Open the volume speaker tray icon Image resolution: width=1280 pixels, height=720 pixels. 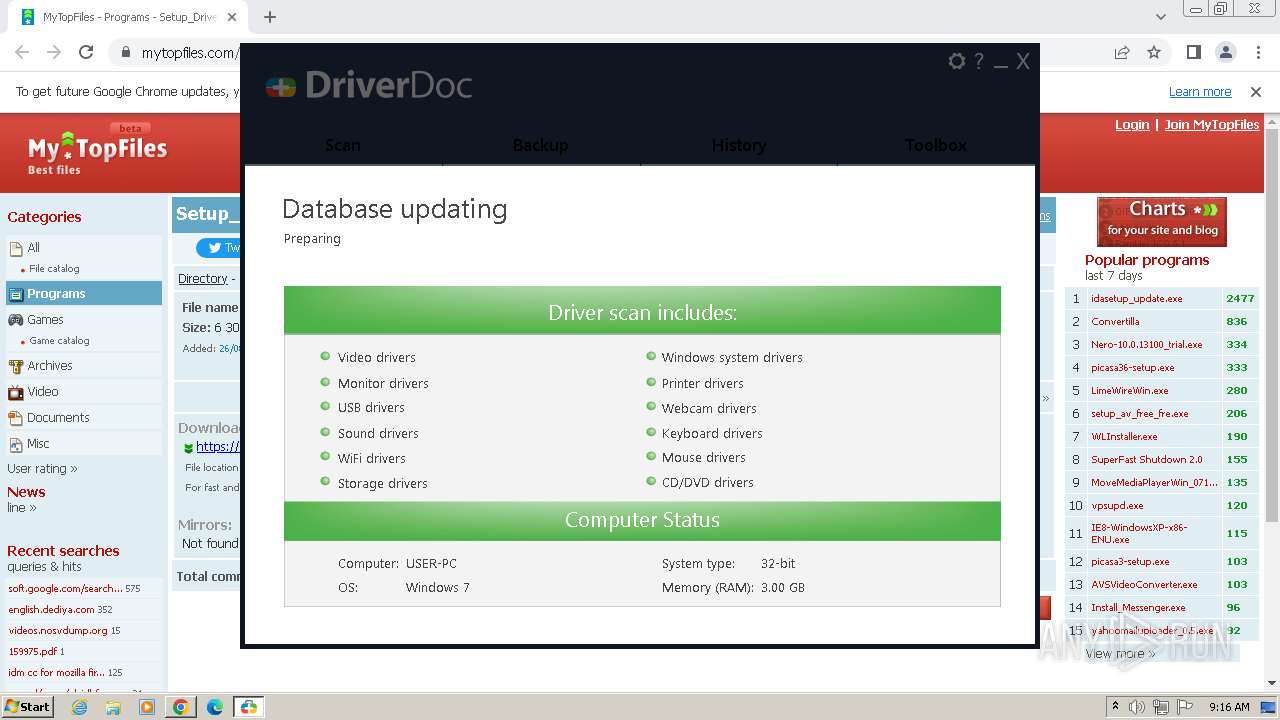1137,707
